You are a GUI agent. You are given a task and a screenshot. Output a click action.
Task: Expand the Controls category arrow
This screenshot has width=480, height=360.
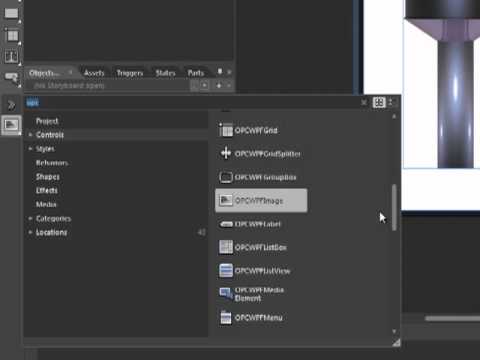pyautogui.click(x=30, y=135)
